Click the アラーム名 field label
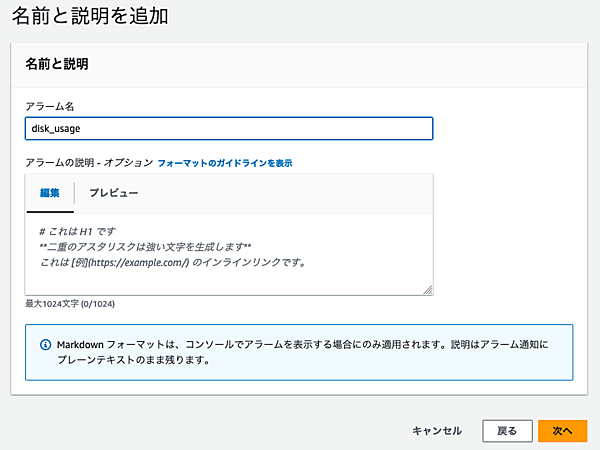Screen dimensions: 600x450 pos(50,106)
